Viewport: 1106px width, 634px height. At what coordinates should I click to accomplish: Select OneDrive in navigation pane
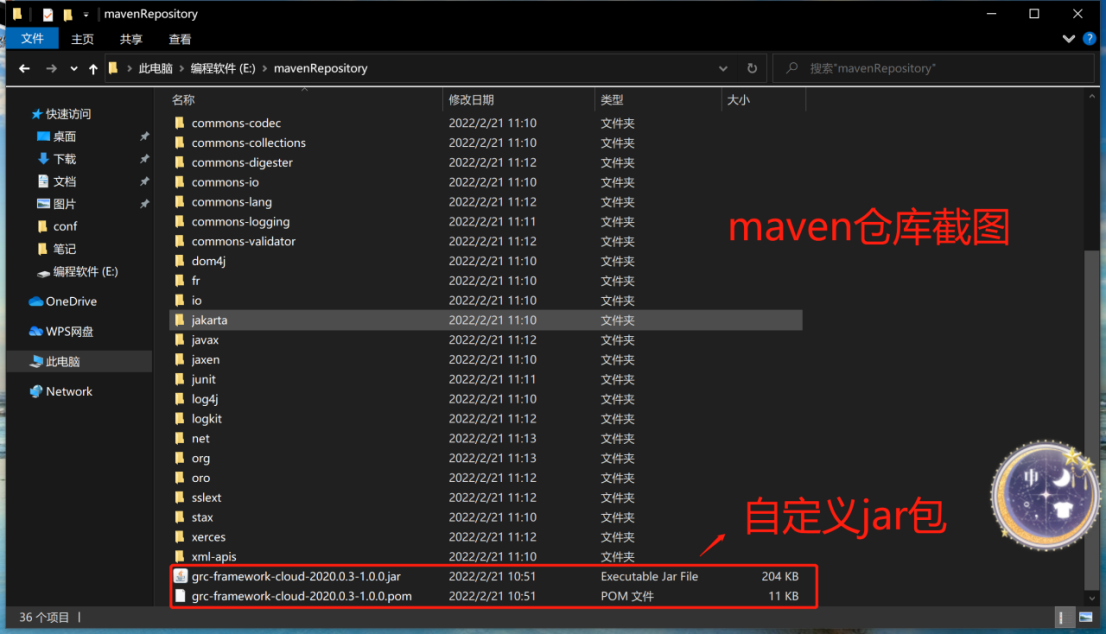pyautogui.click(x=71, y=301)
